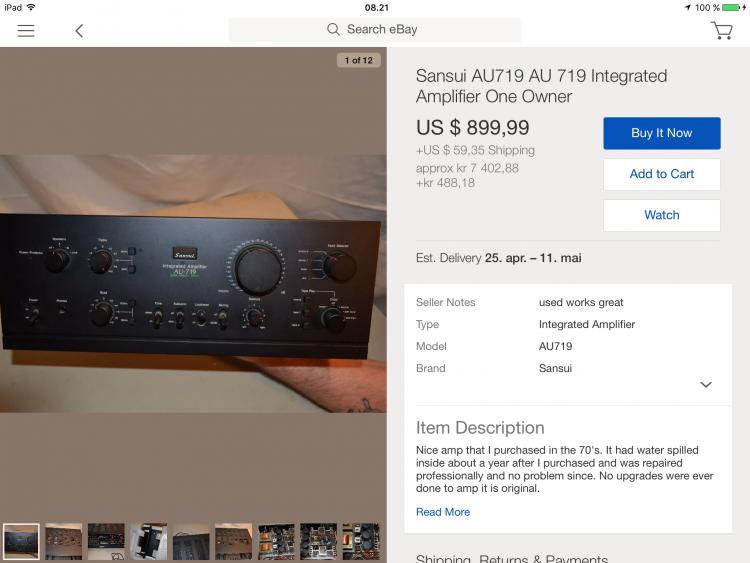Select the sixth photo thumbnail
Screen dimensions: 750x563
pyautogui.click(x=234, y=541)
